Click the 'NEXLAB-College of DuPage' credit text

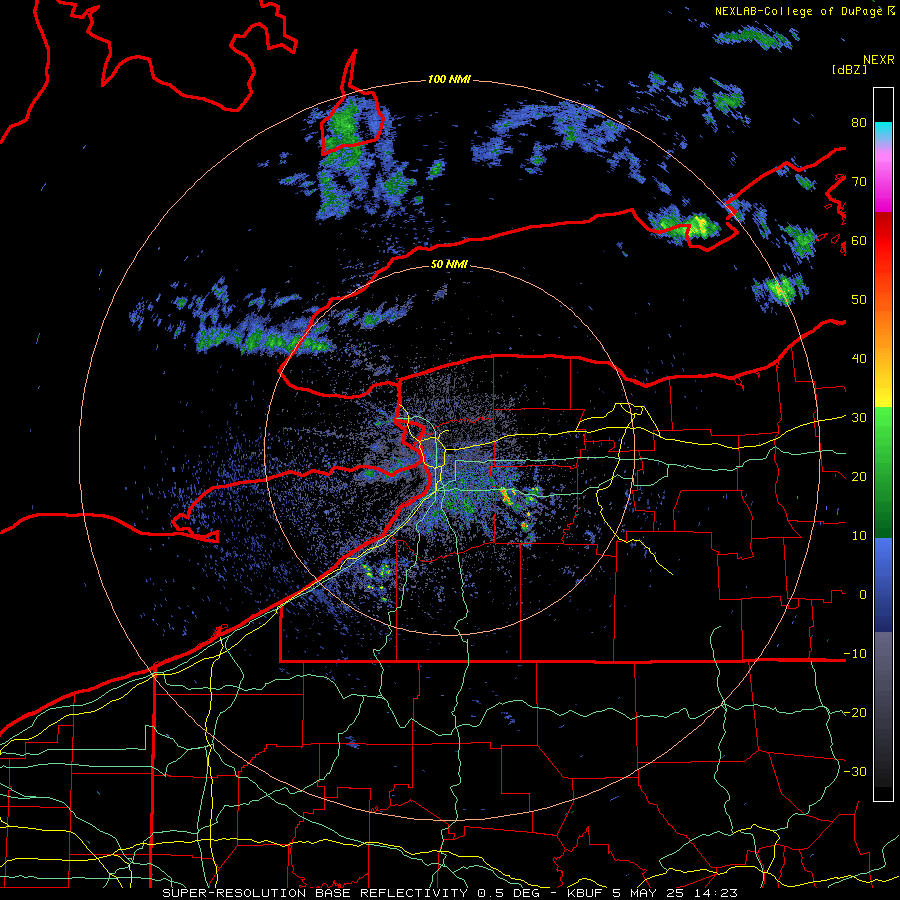pyautogui.click(x=798, y=11)
